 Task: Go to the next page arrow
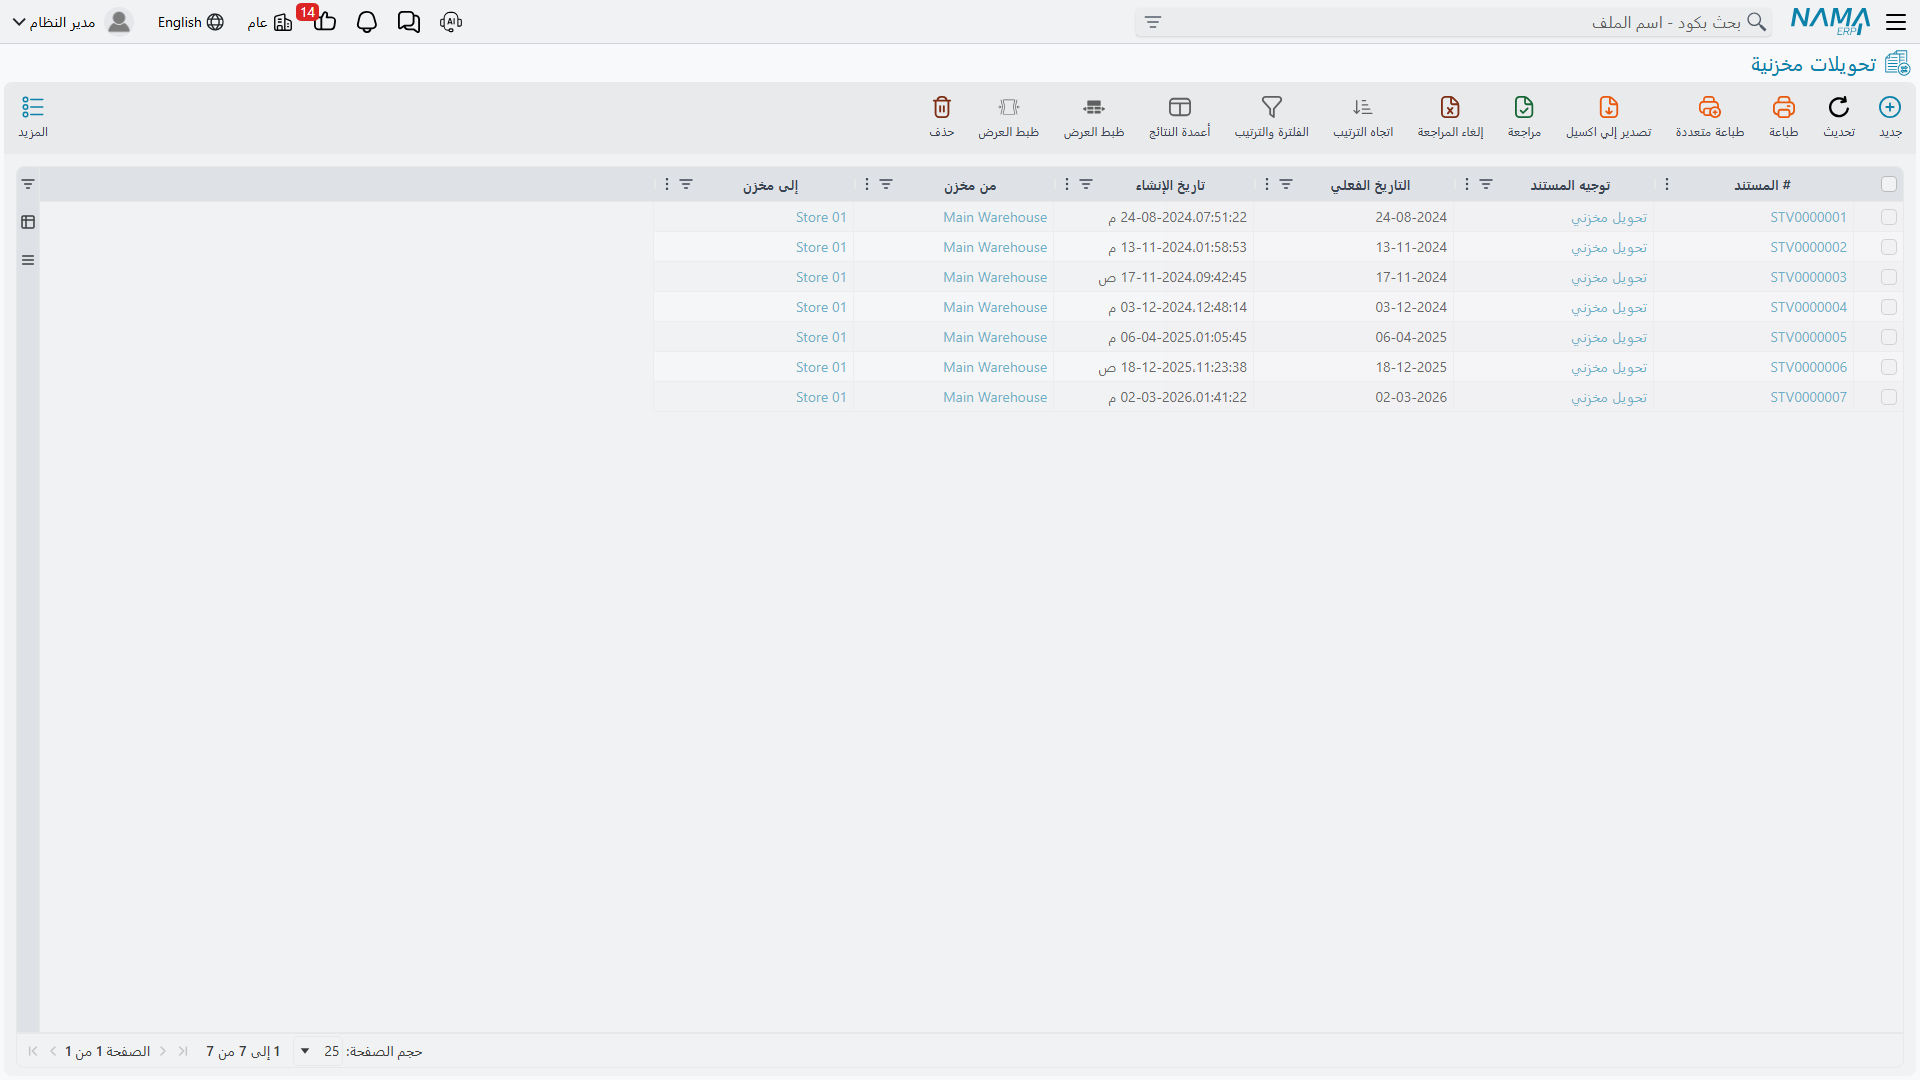pyautogui.click(x=53, y=1051)
